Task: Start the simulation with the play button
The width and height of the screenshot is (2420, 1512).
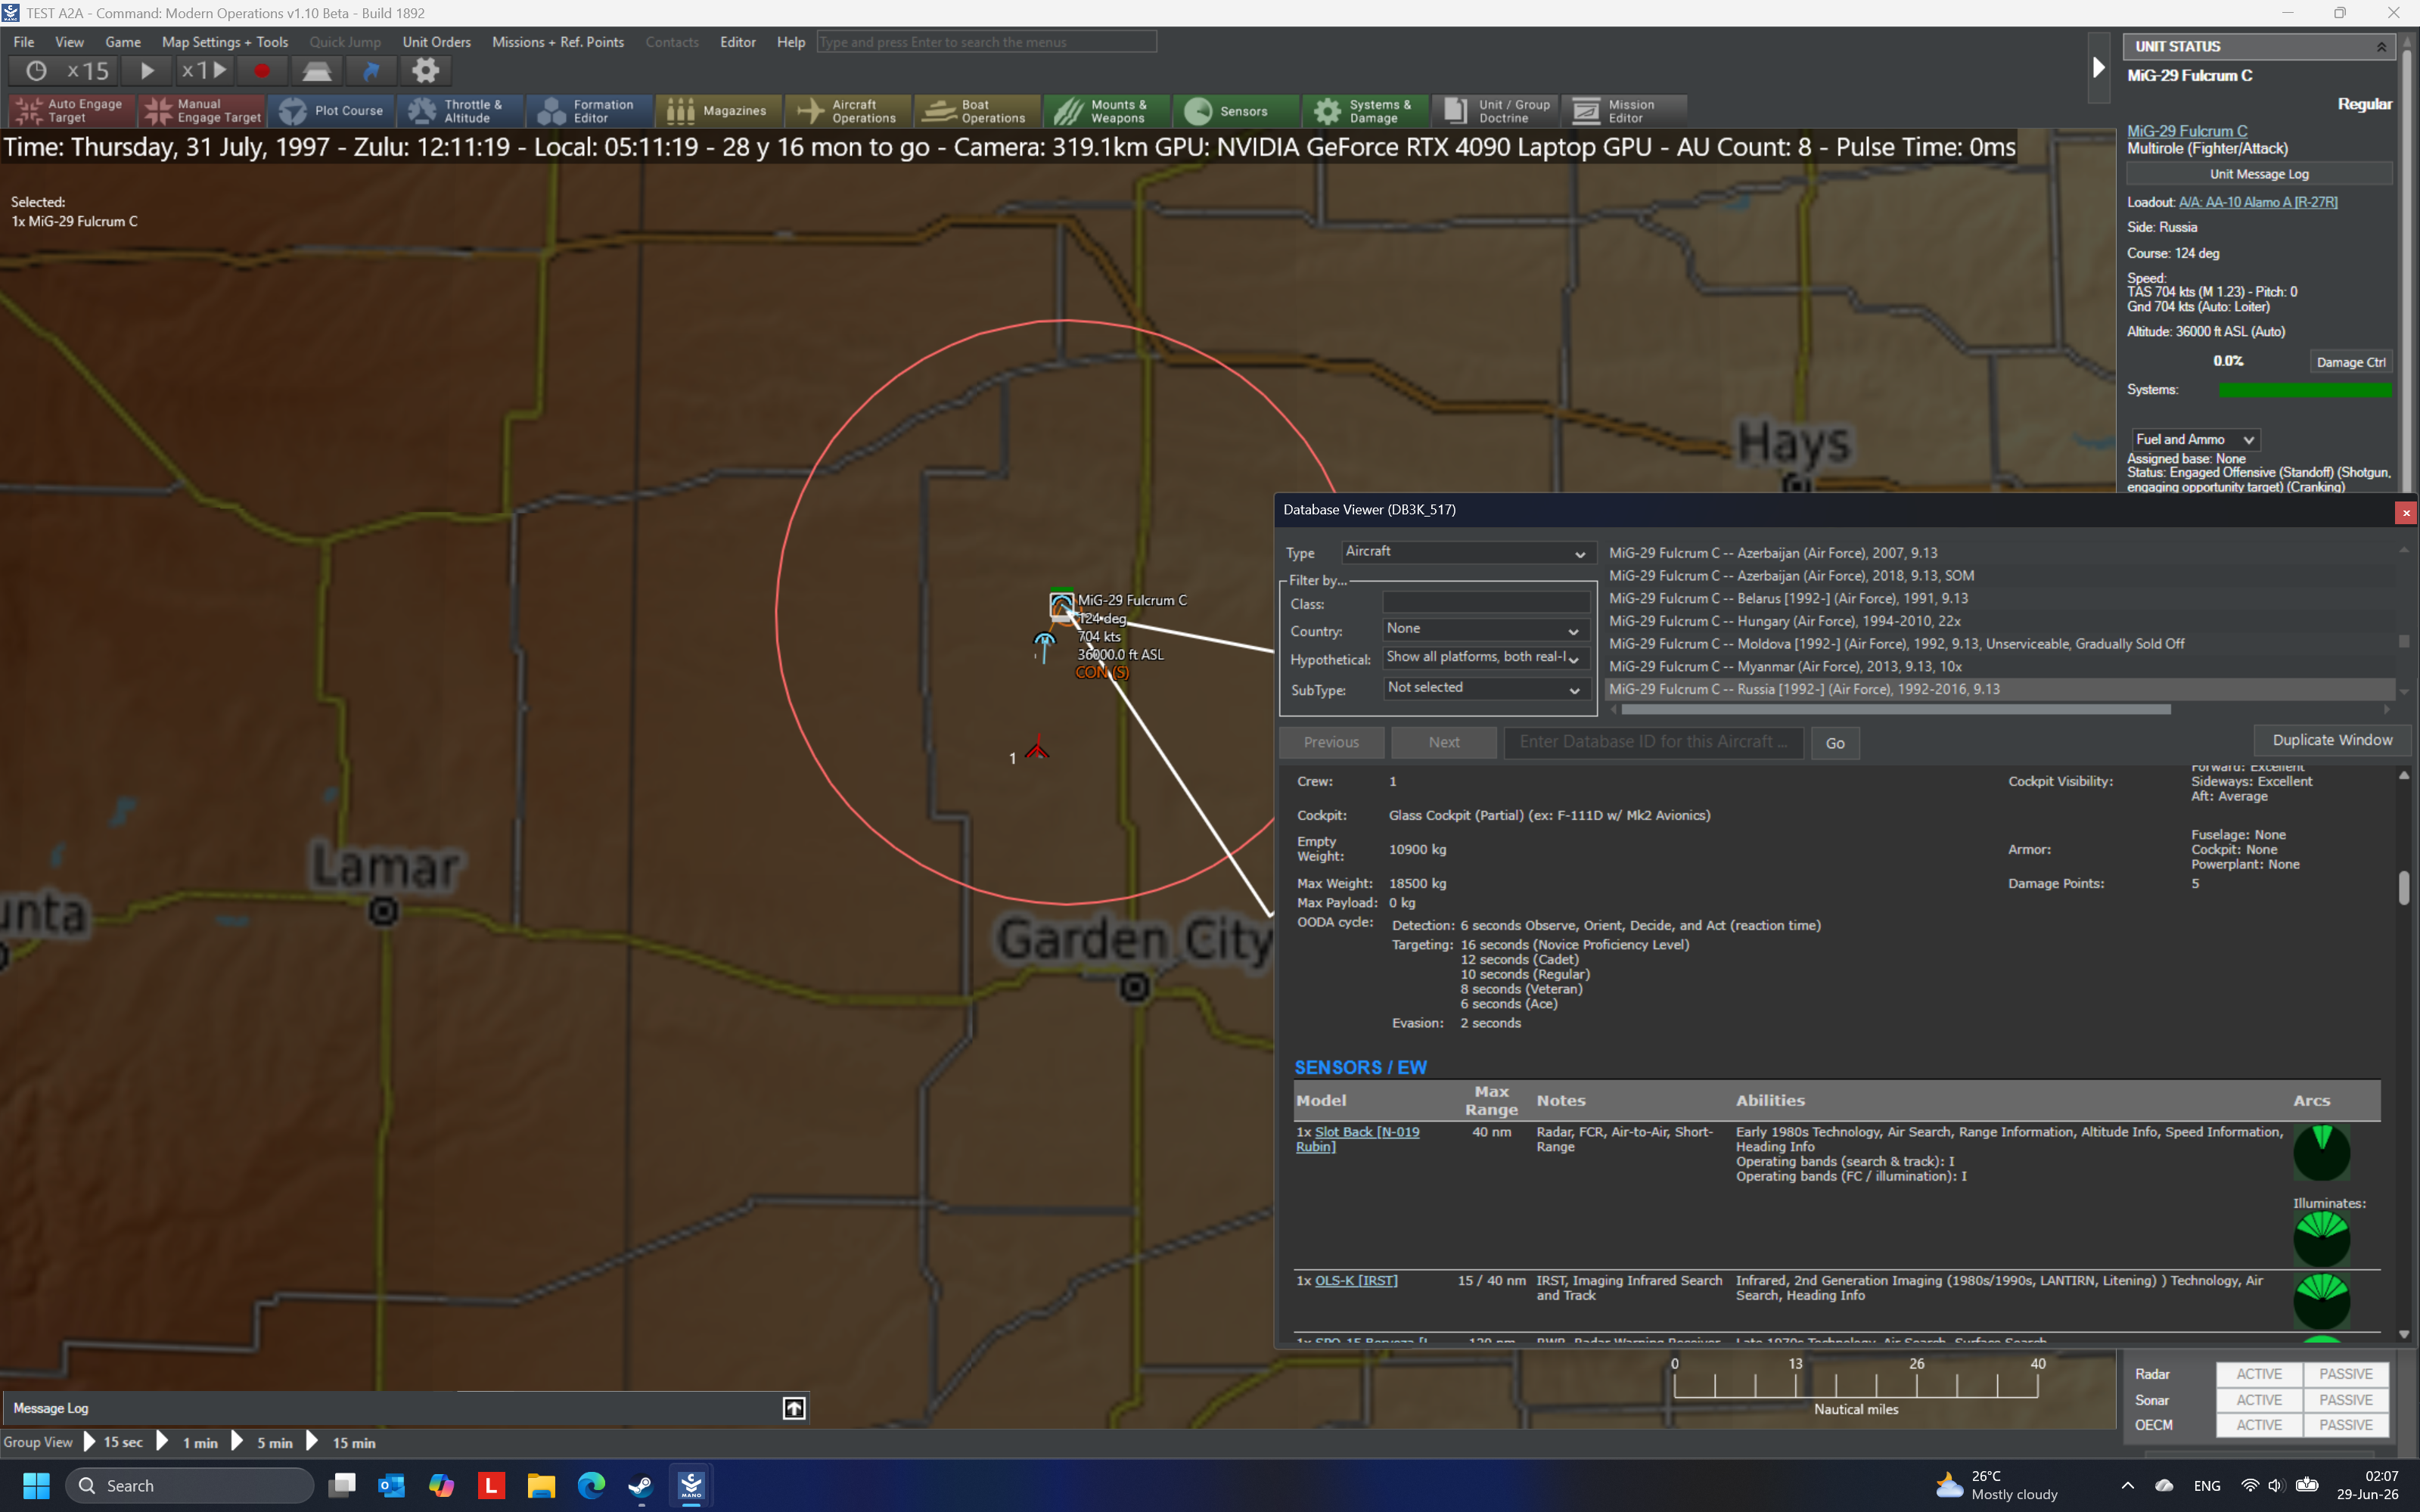Action: coord(146,71)
